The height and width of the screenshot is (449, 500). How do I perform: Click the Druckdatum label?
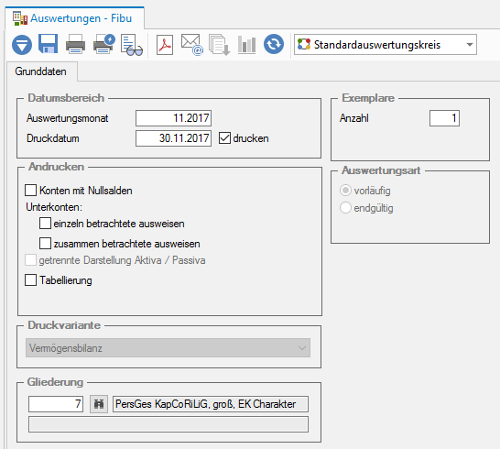click(x=53, y=138)
